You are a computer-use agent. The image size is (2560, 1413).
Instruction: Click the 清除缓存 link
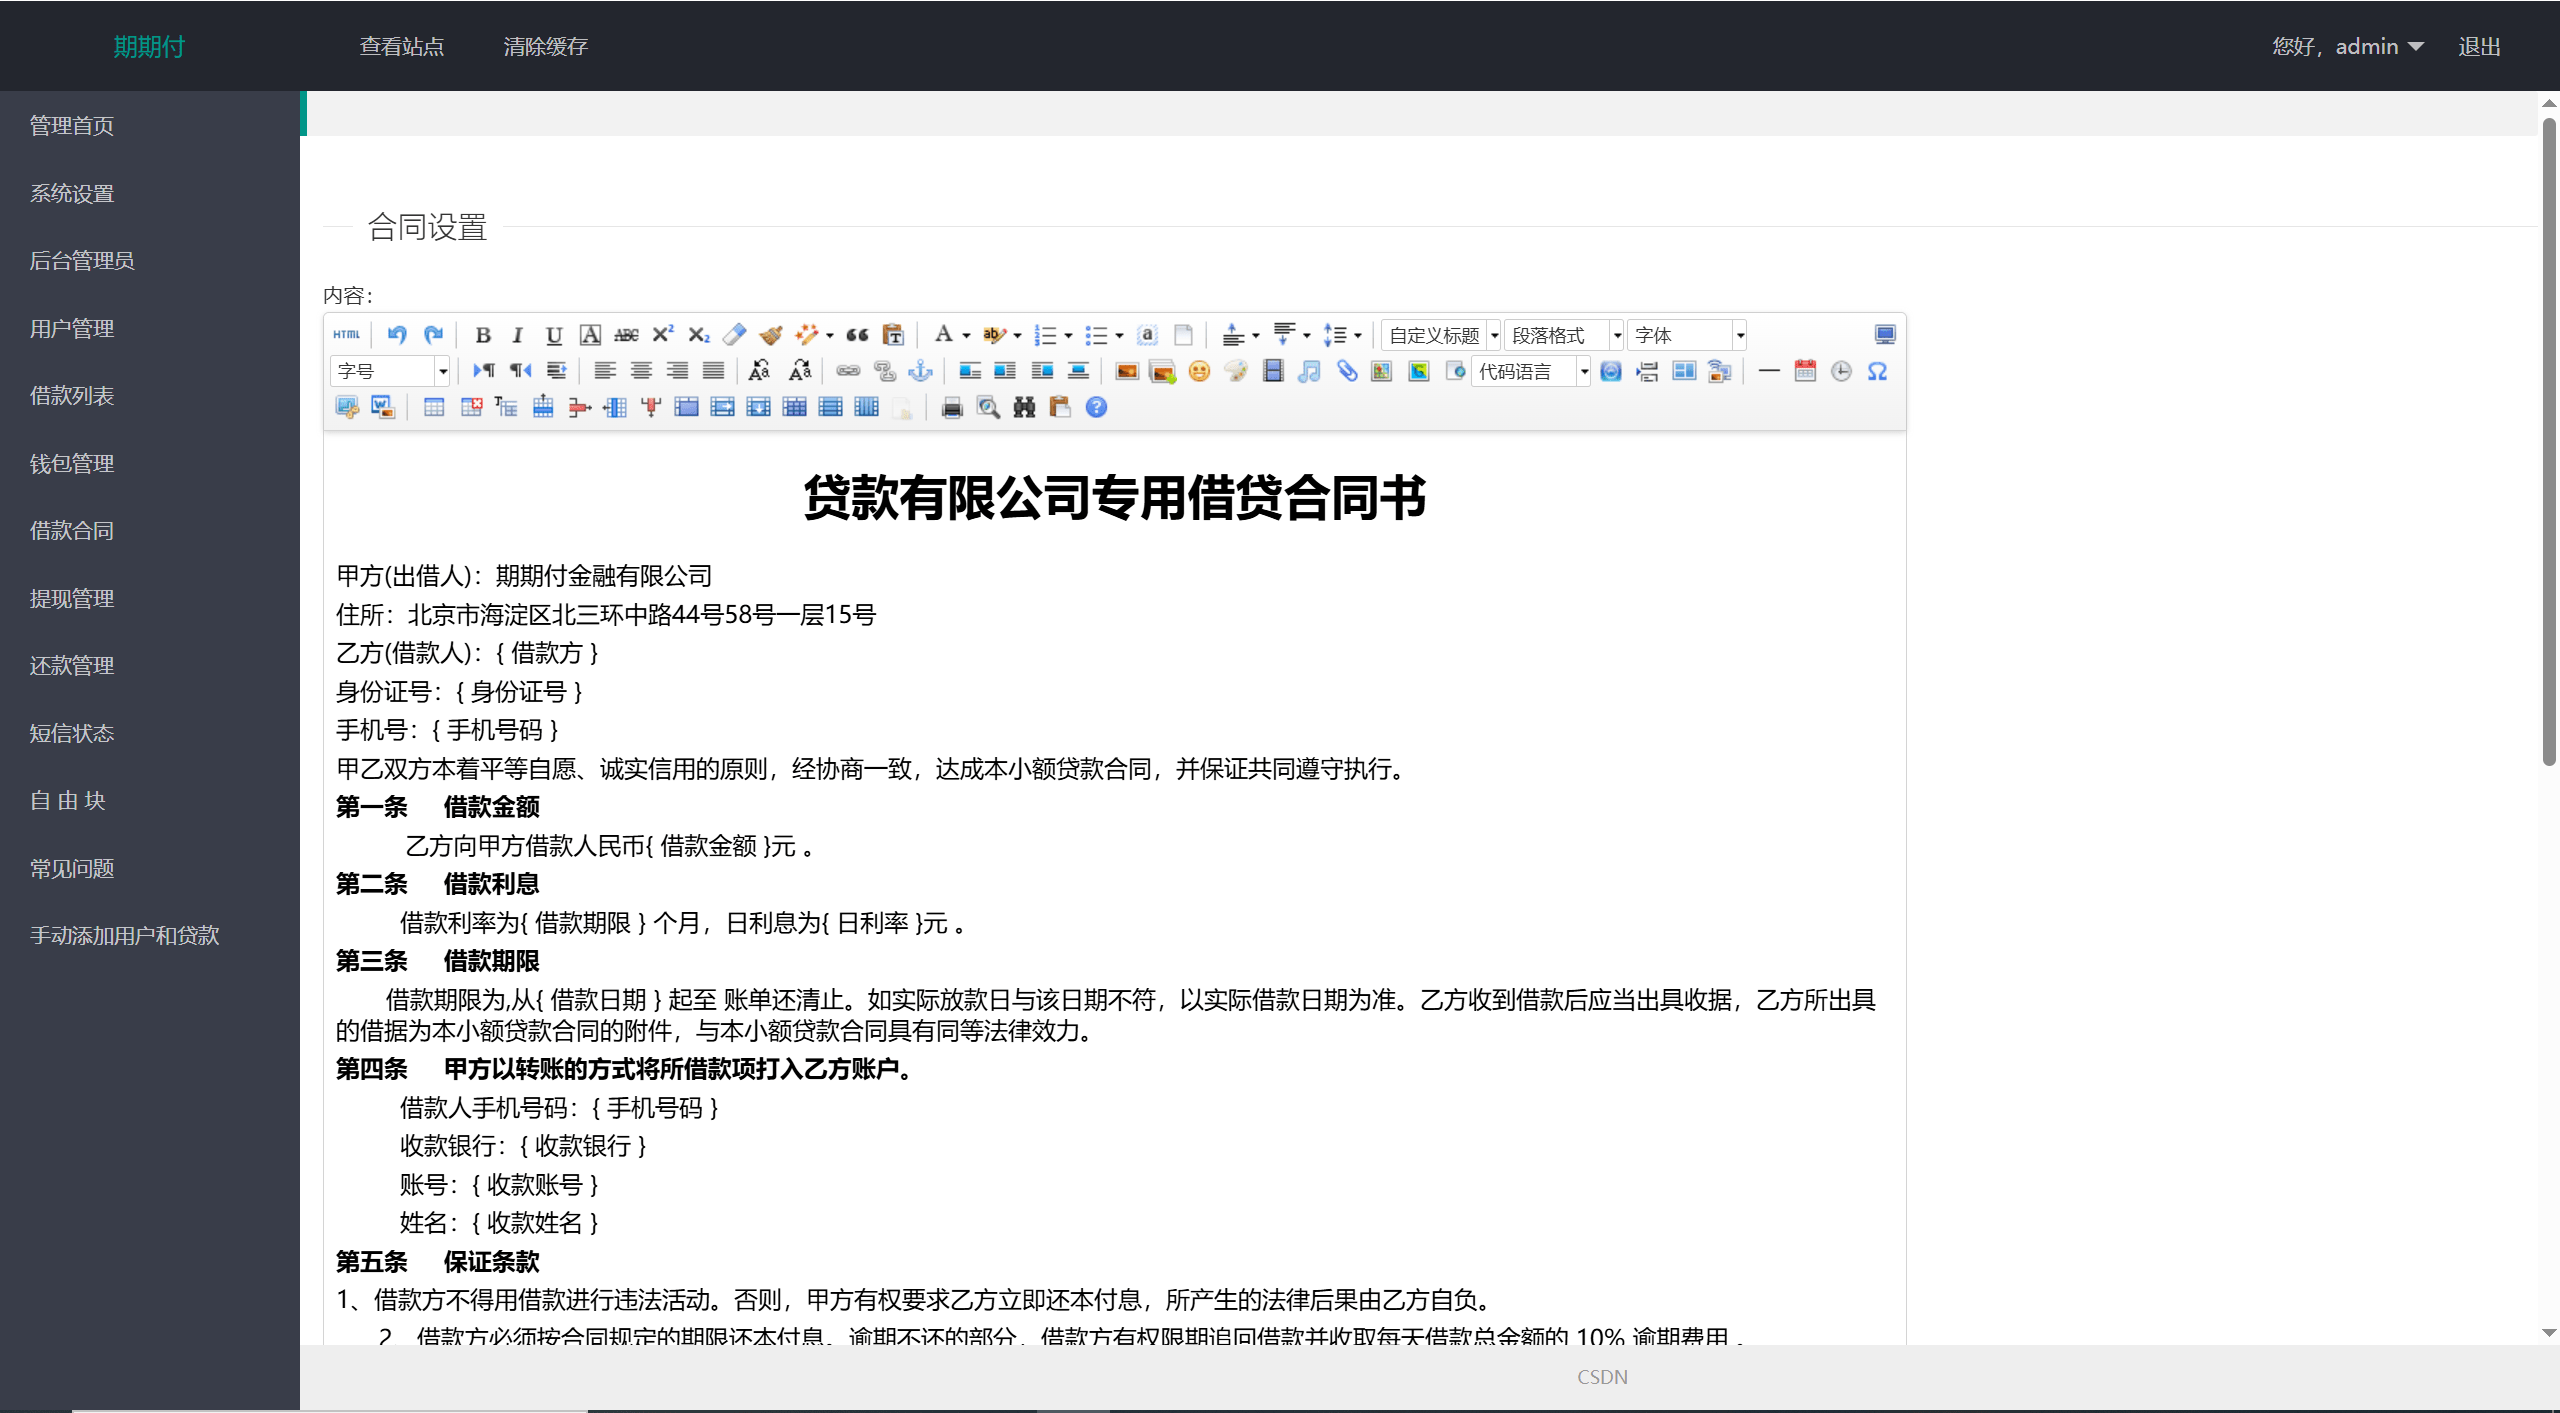(545, 46)
